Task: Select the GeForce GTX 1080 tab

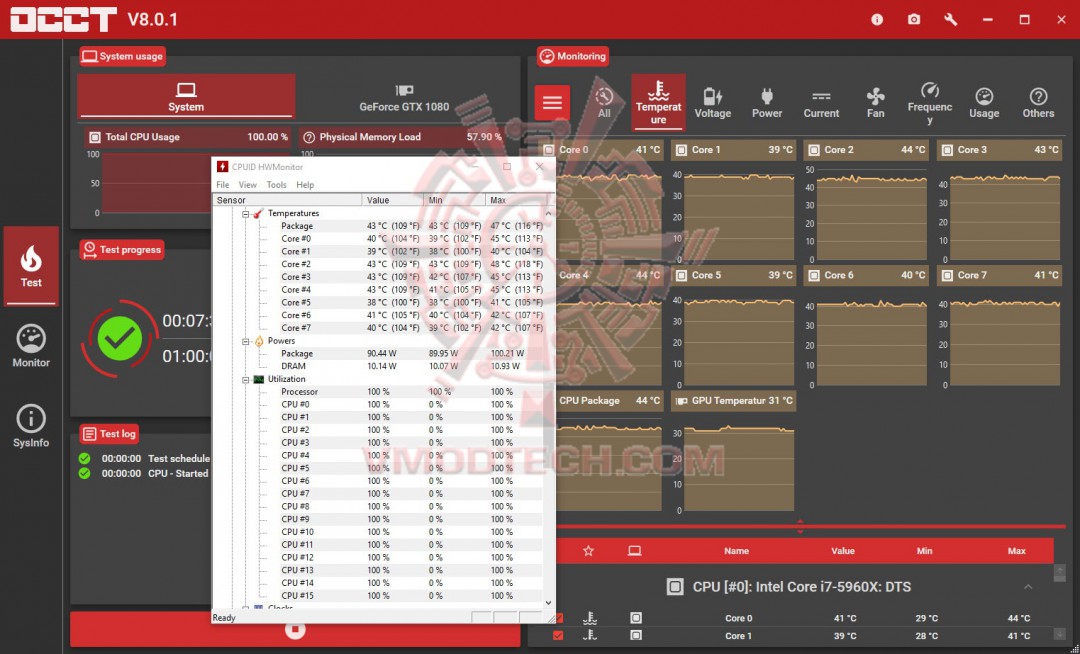Action: click(404, 96)
